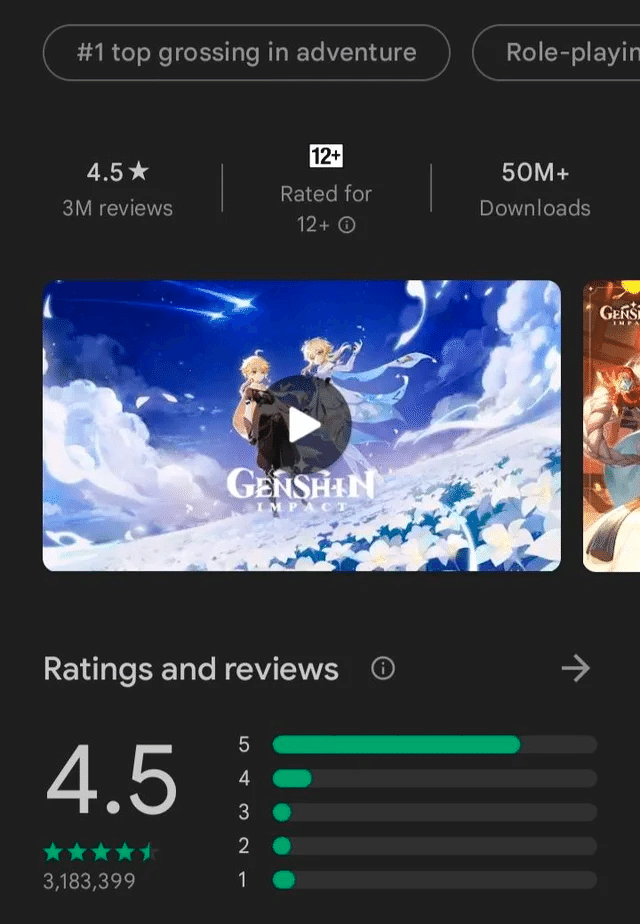Open the 3M reviews label
The image size is (640, 924).
(x=117, y=208)
